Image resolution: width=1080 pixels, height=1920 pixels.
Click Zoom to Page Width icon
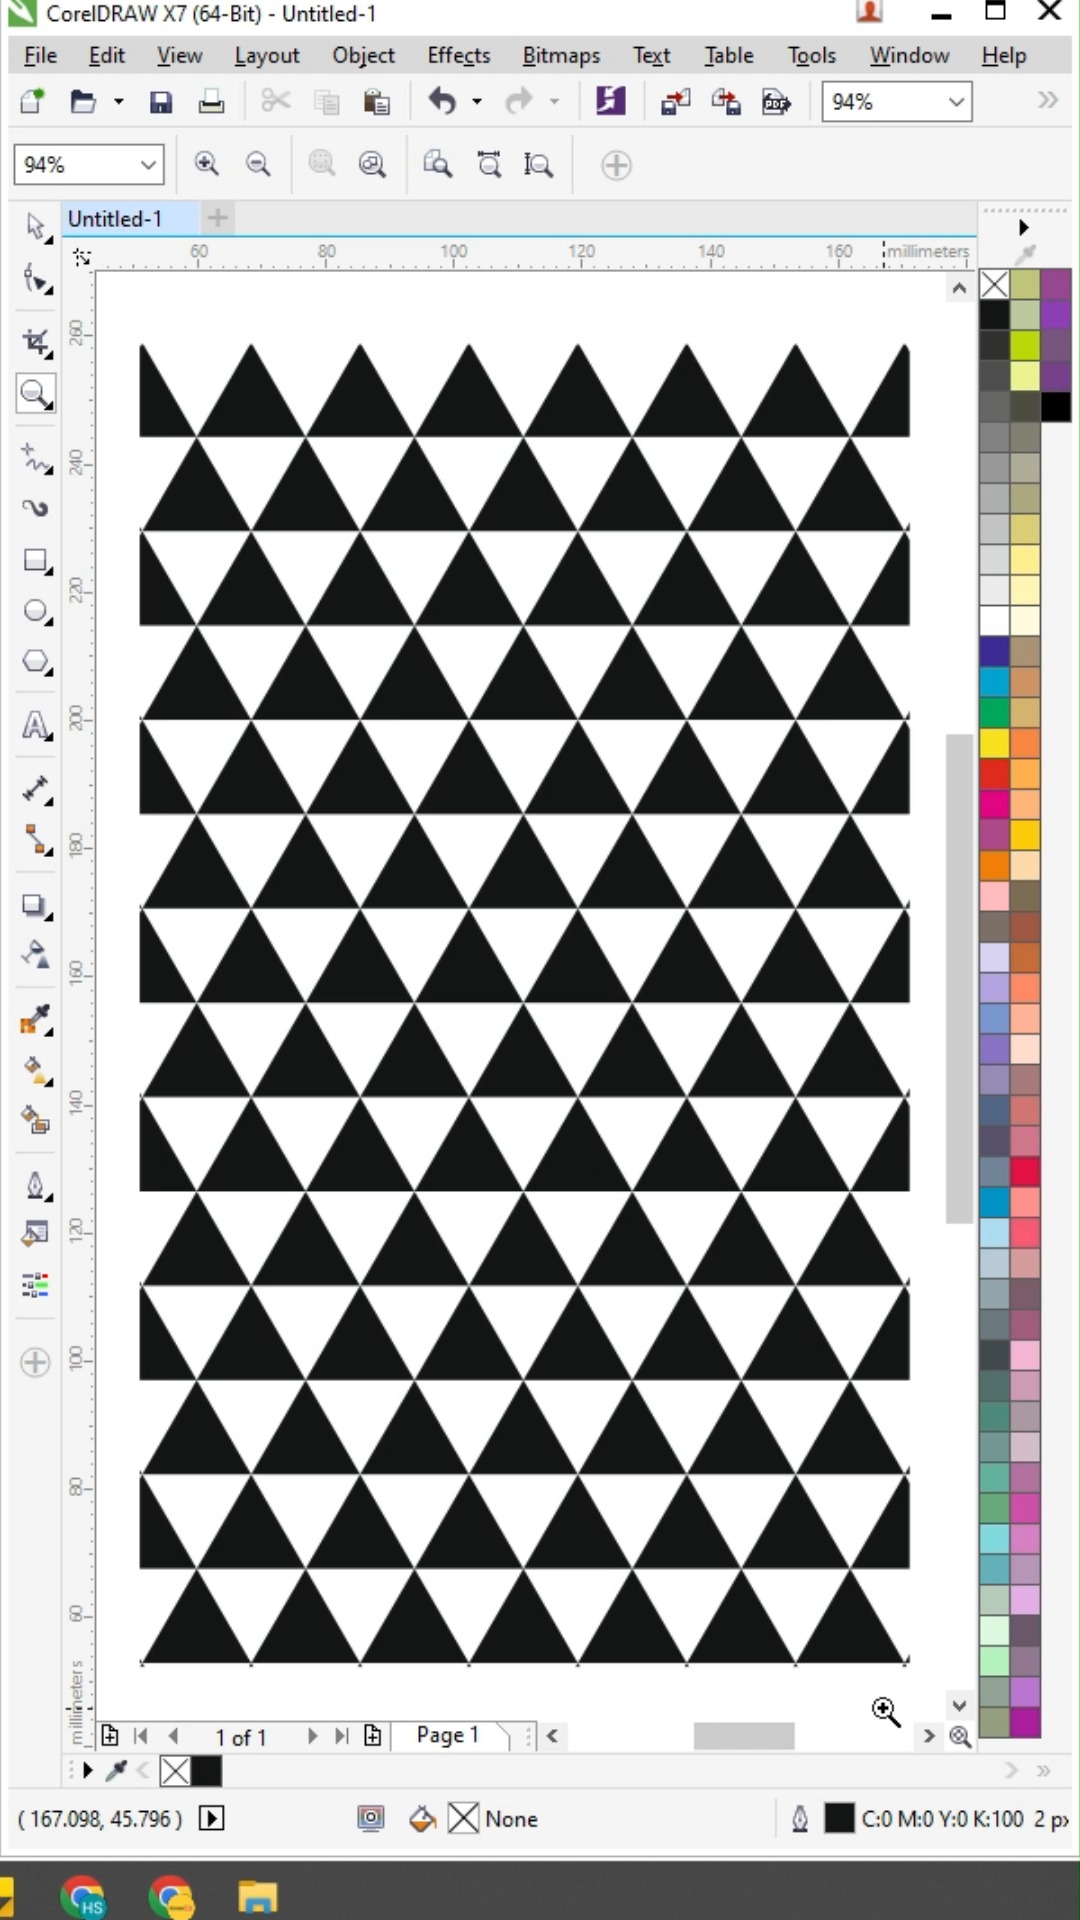click(x=489, y=164)
